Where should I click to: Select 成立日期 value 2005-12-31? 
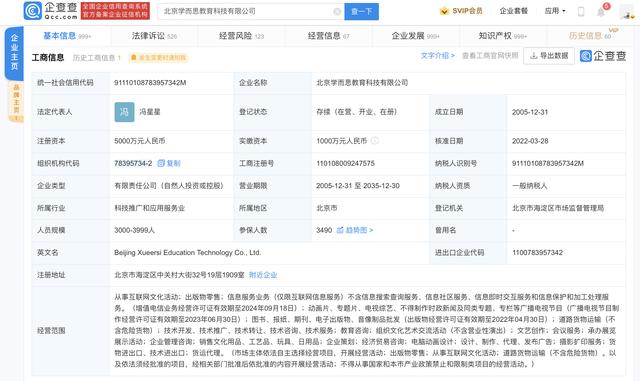[530, 112]
